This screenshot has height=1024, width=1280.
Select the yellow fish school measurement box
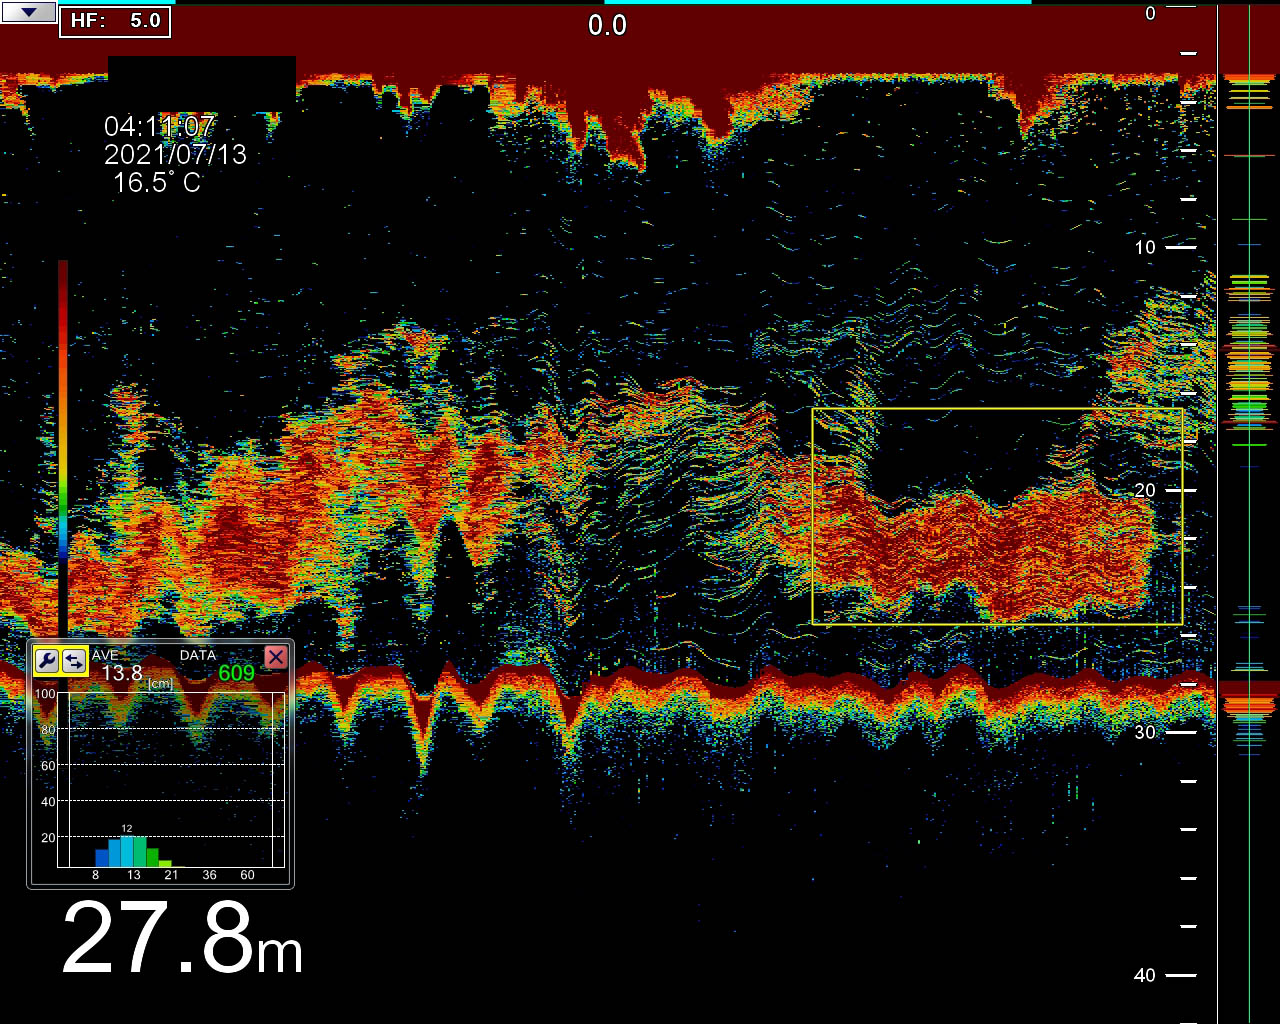tap(997, 516)
